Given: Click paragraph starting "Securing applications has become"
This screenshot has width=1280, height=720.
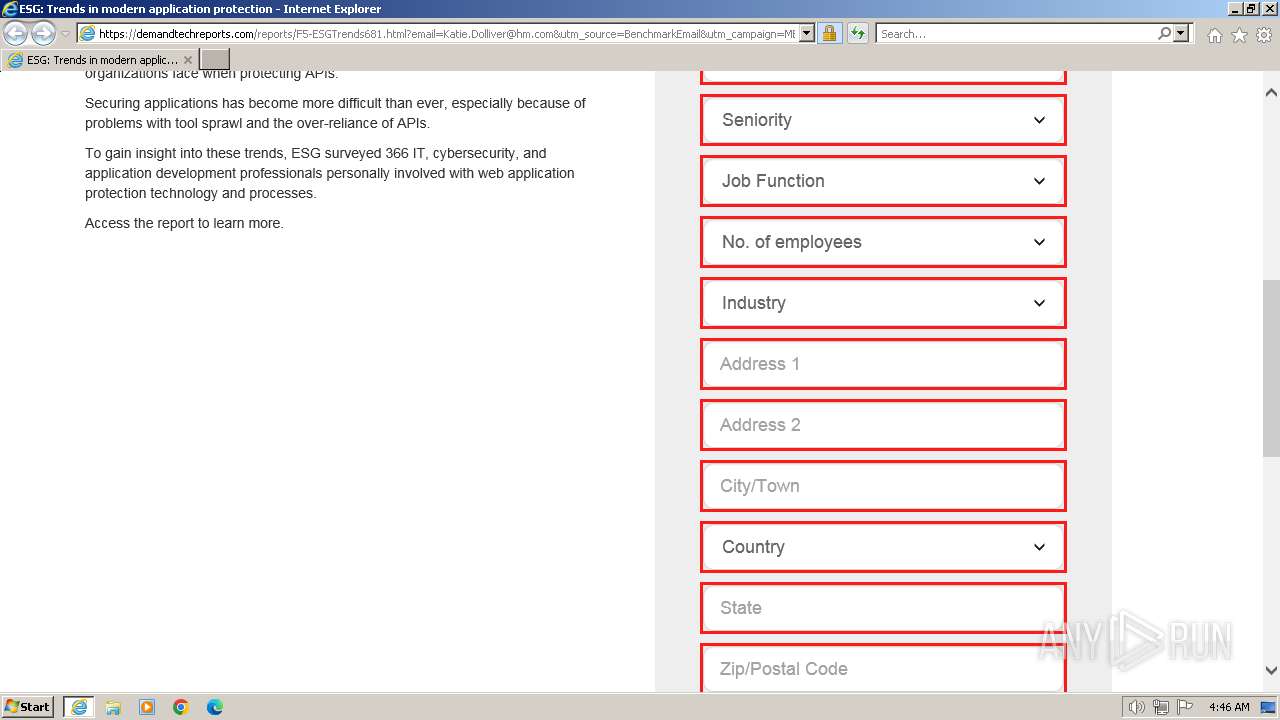Looking at the screenshot, I should point(335,113).
